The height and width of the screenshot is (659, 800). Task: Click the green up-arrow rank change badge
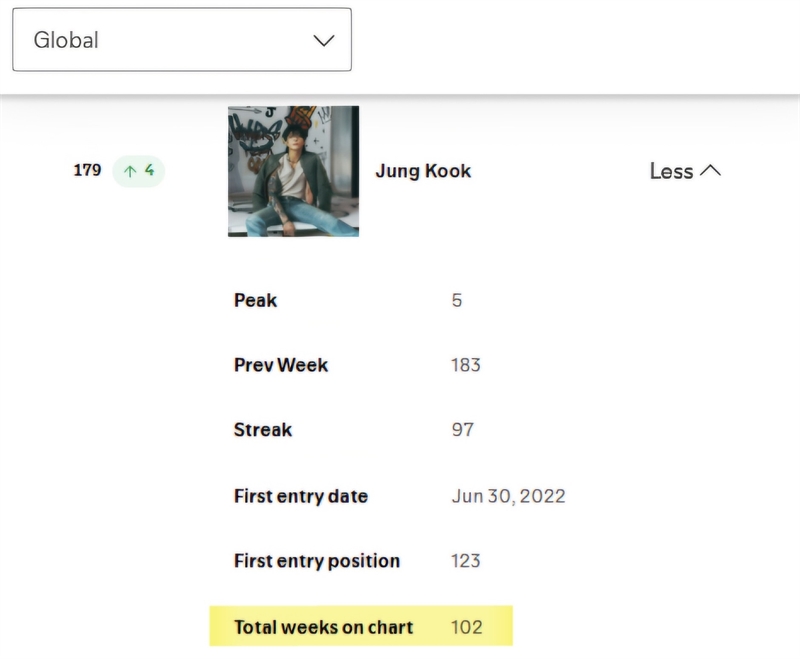click(139, 171)
